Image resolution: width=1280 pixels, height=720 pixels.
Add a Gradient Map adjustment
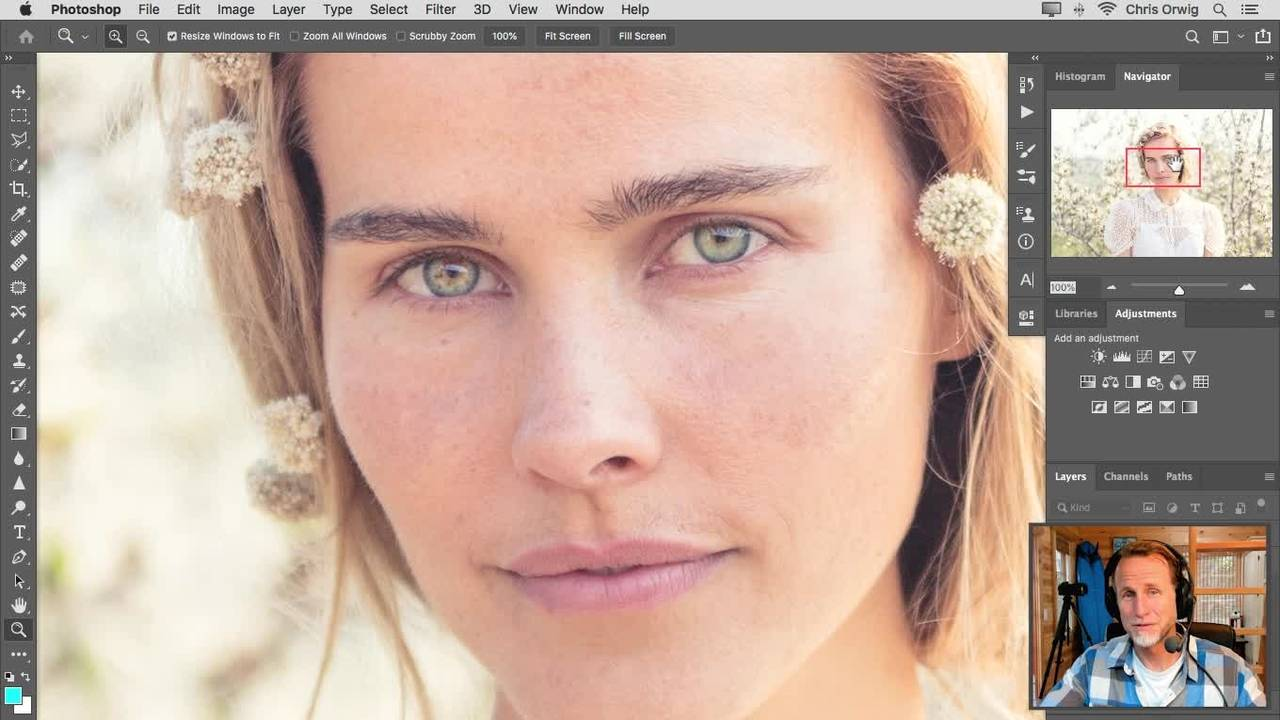[x=1189, y=407]
